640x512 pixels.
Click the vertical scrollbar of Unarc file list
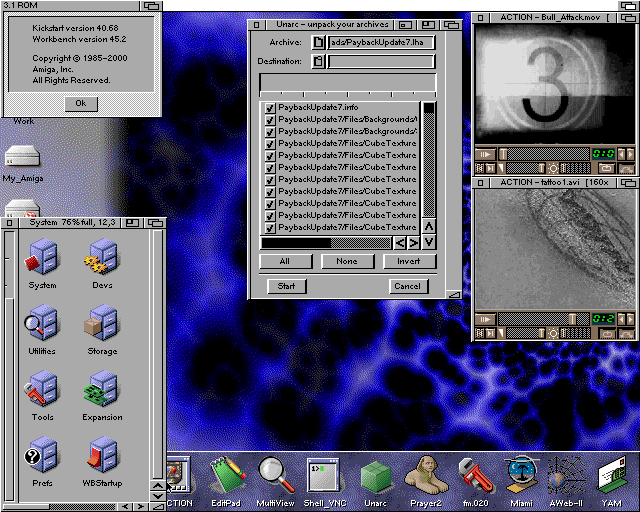(429, 160)
